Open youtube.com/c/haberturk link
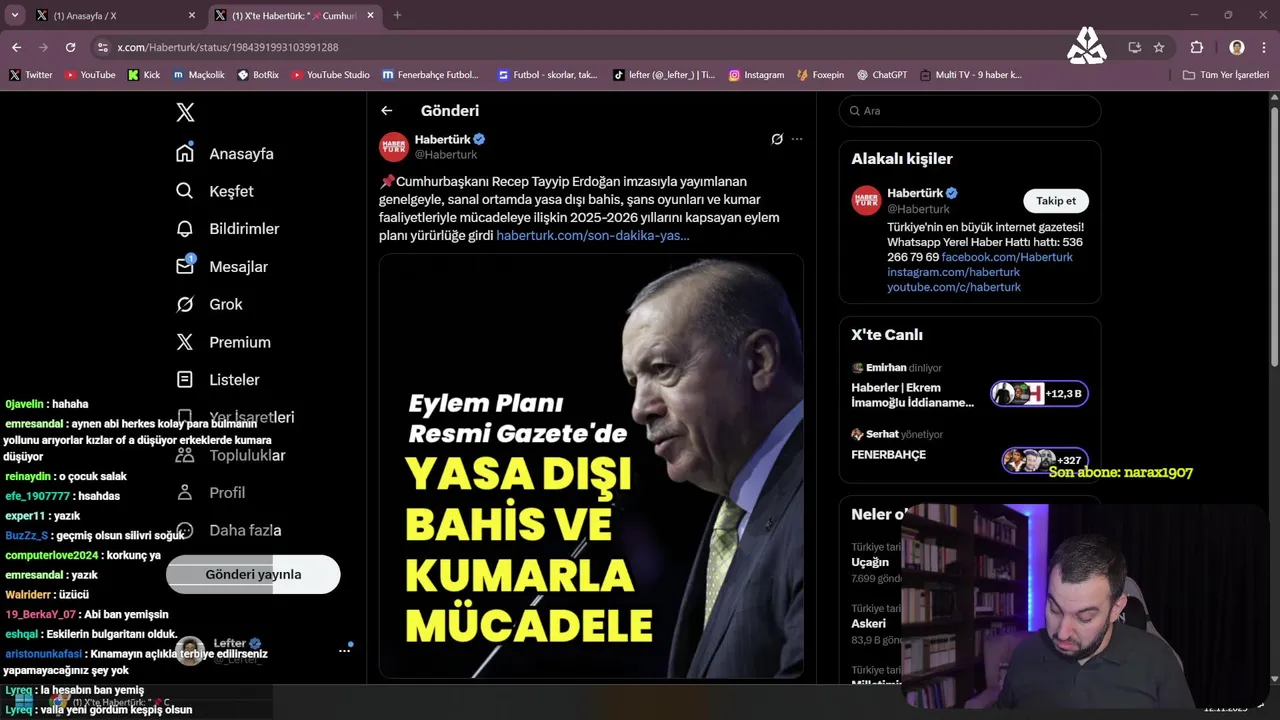Image resolution: width=1280 pixels, height=720 pixels. pos(954,287)
